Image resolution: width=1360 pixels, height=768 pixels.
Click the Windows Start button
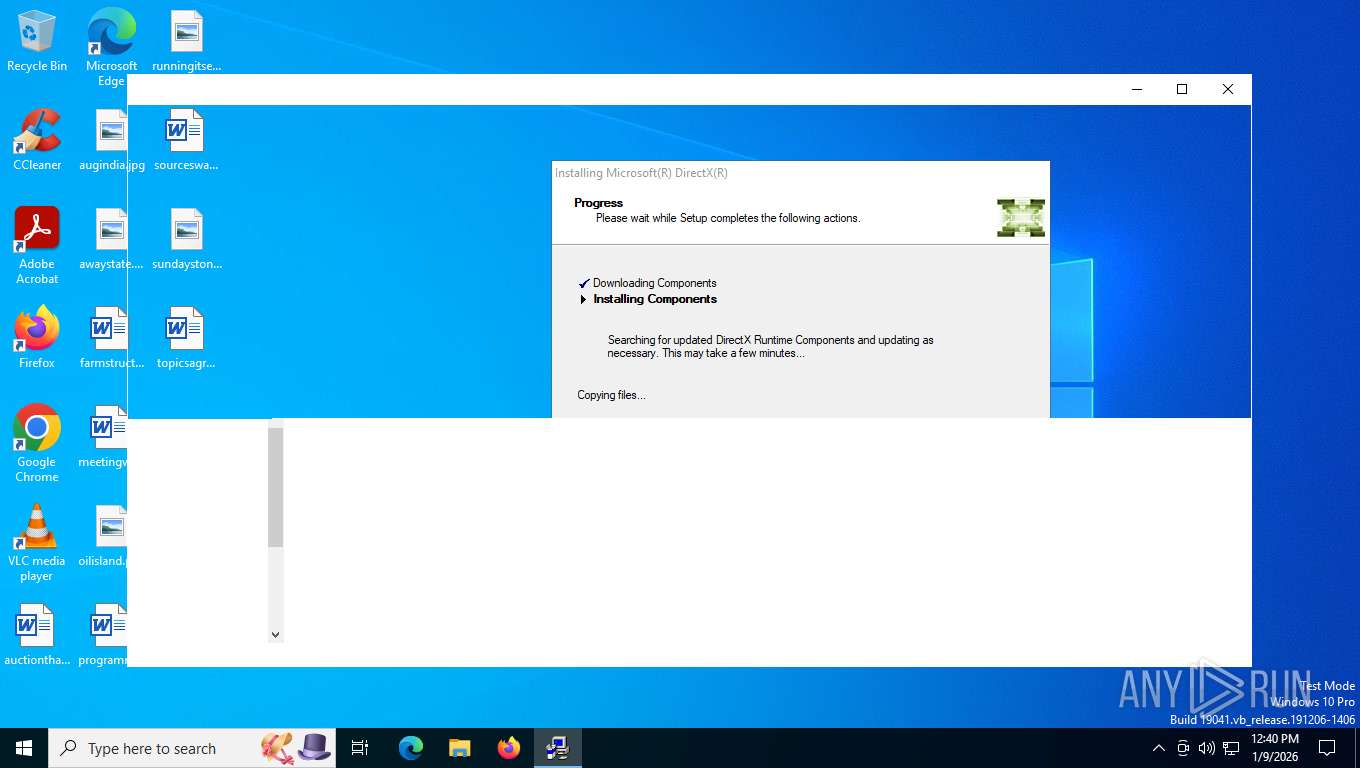tap(24, 748)
